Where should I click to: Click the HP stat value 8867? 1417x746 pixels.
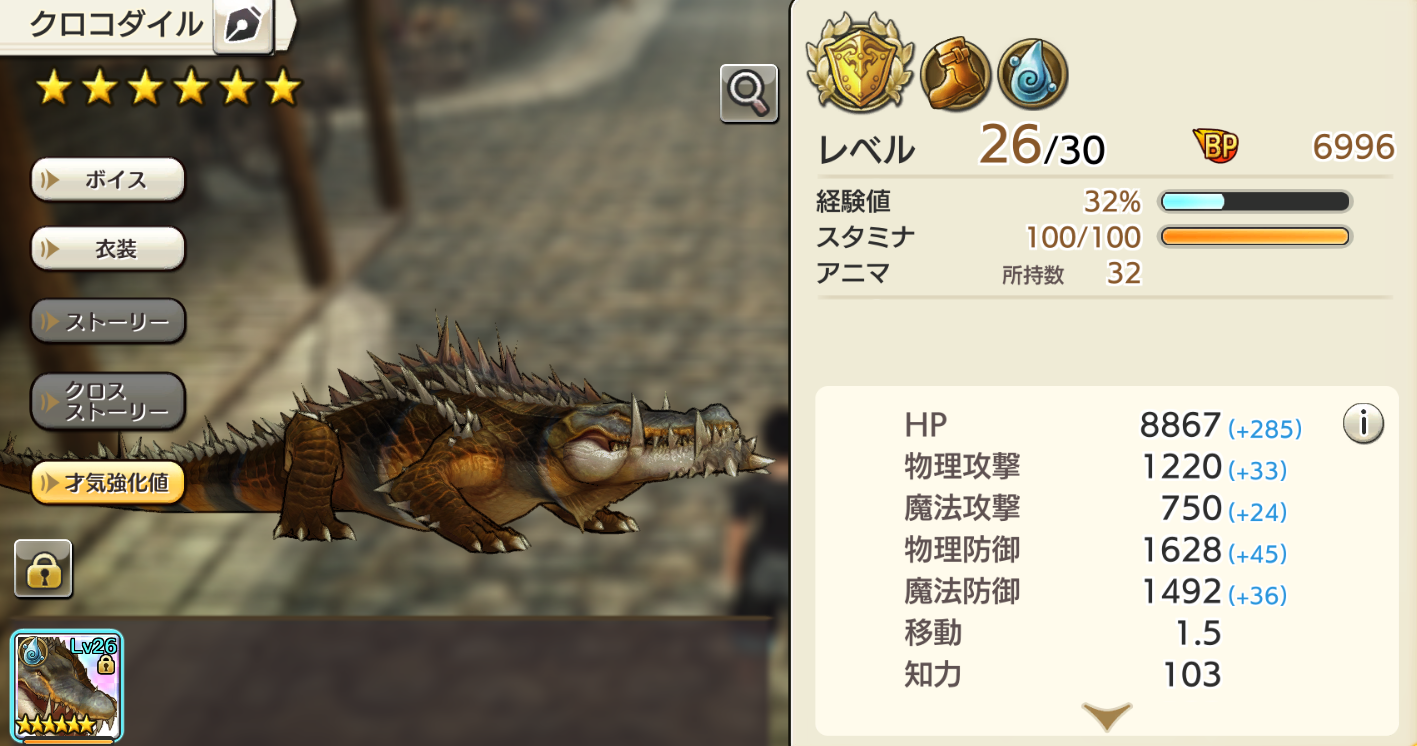pos(1180,425)
